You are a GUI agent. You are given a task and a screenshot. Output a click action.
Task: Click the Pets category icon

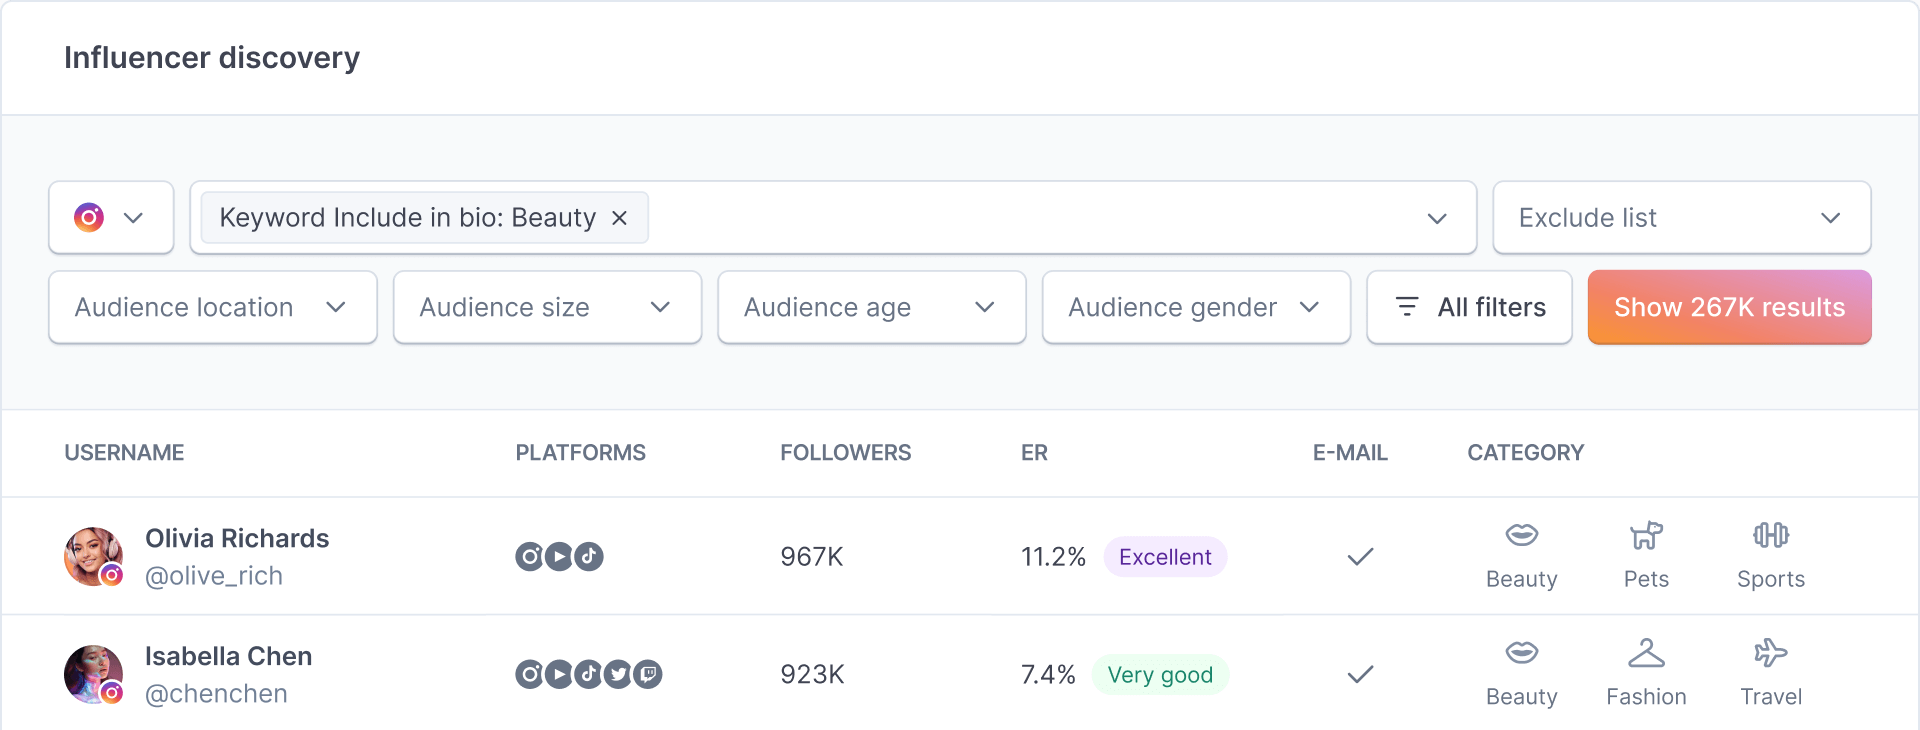tap(1646, 536)
